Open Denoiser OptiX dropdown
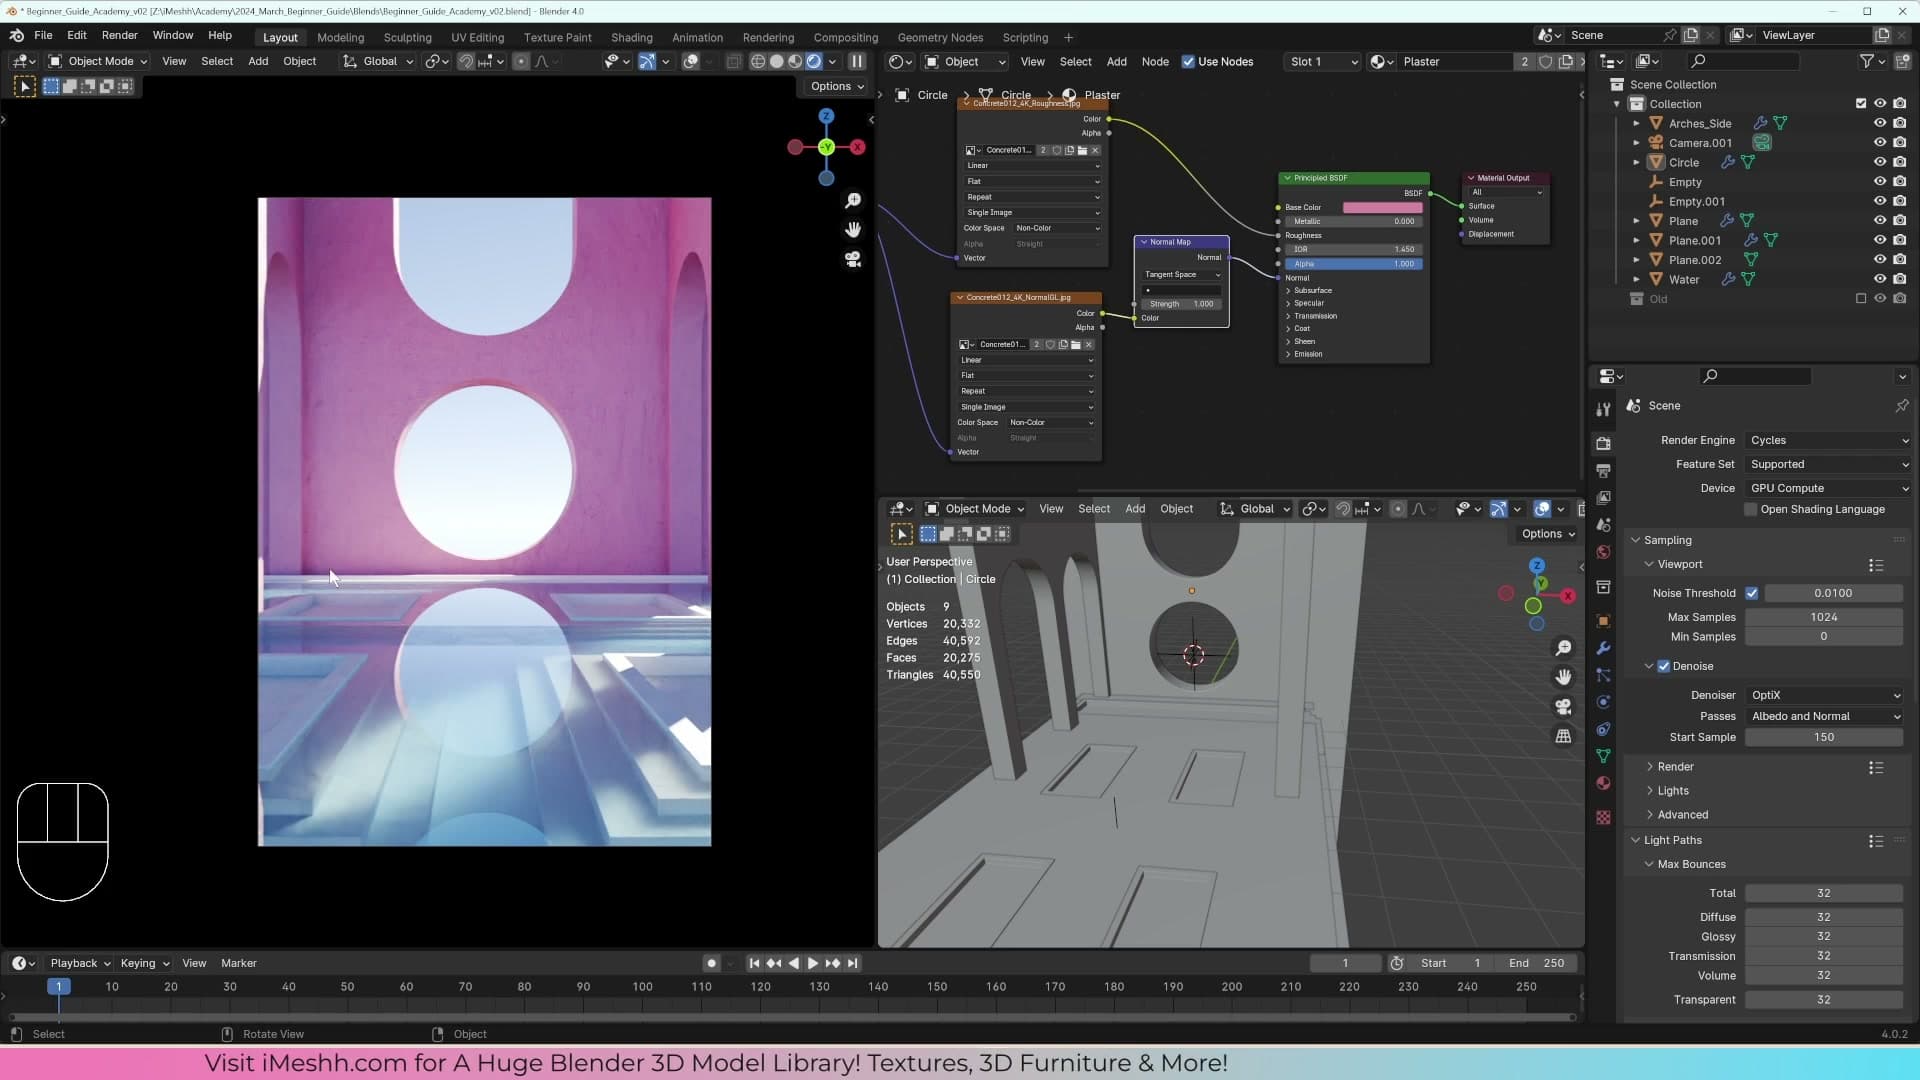This screenshot has height=1080, width=1920. click(1824, 695)
